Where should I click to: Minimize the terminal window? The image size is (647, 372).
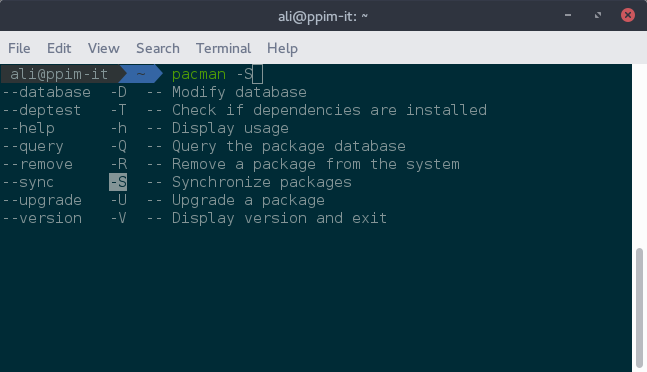pos(568,15)
